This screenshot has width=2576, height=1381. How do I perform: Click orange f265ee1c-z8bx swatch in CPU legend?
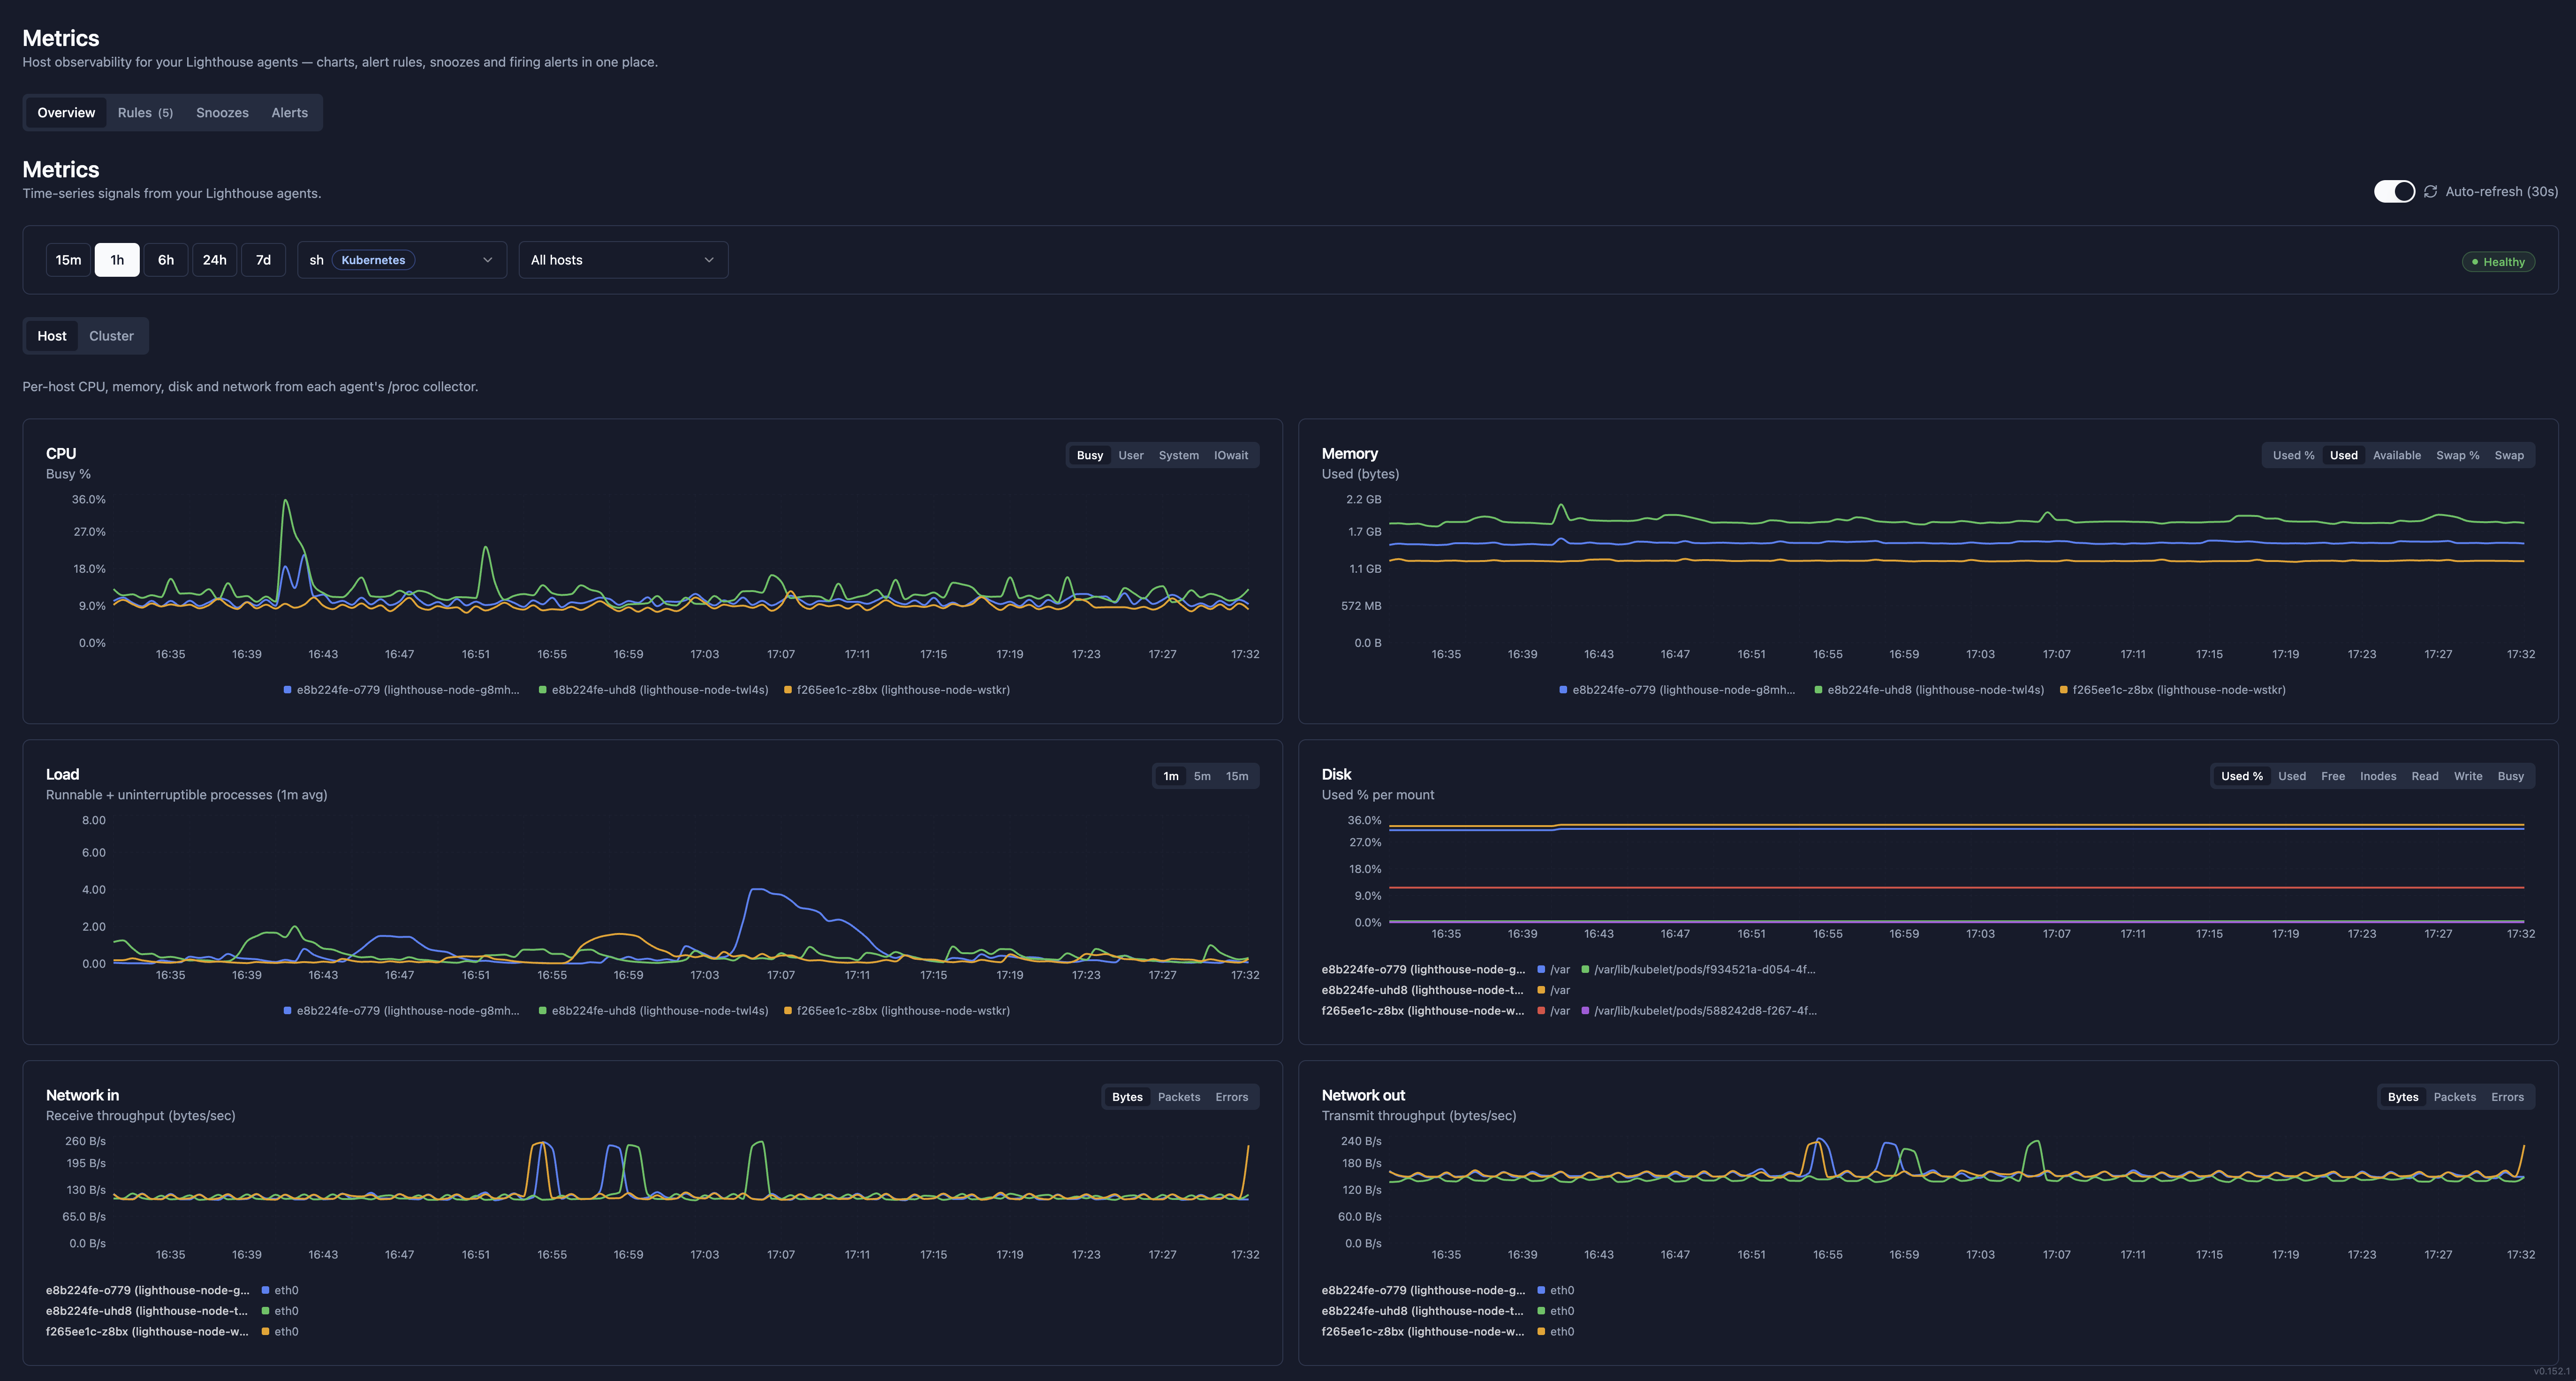[788, 690]
